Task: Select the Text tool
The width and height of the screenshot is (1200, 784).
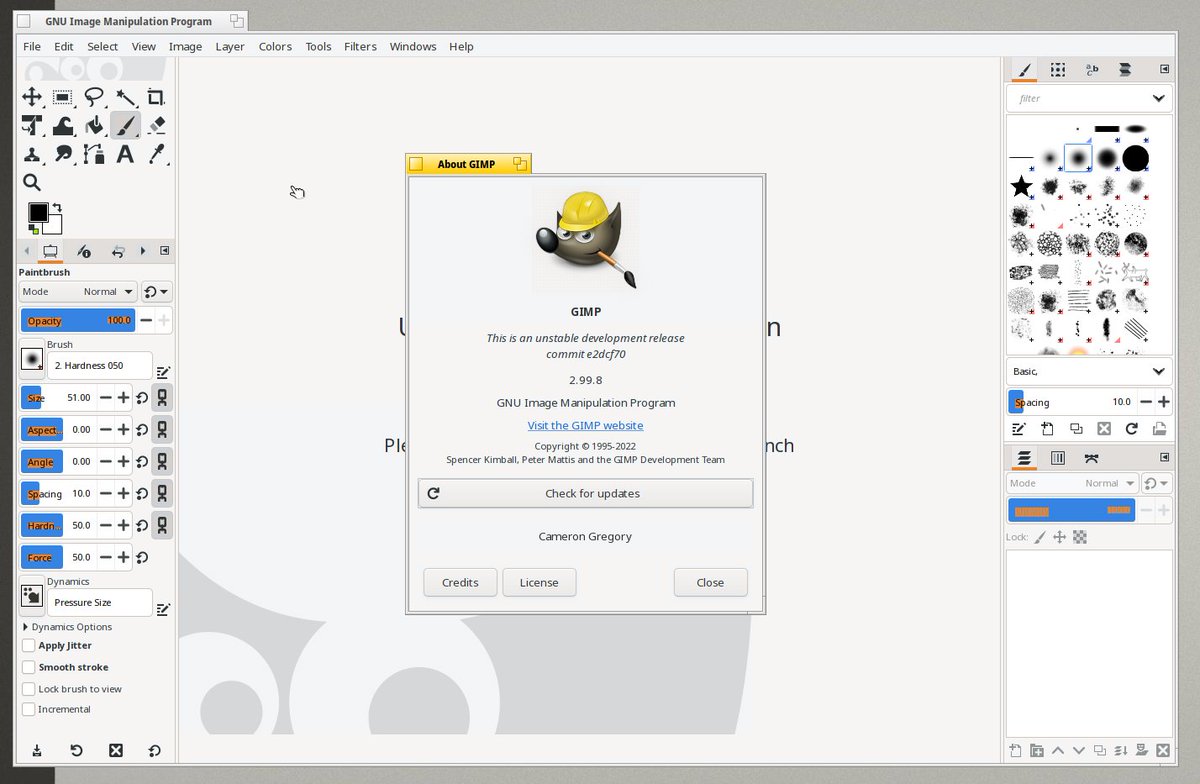Action: 125,154
